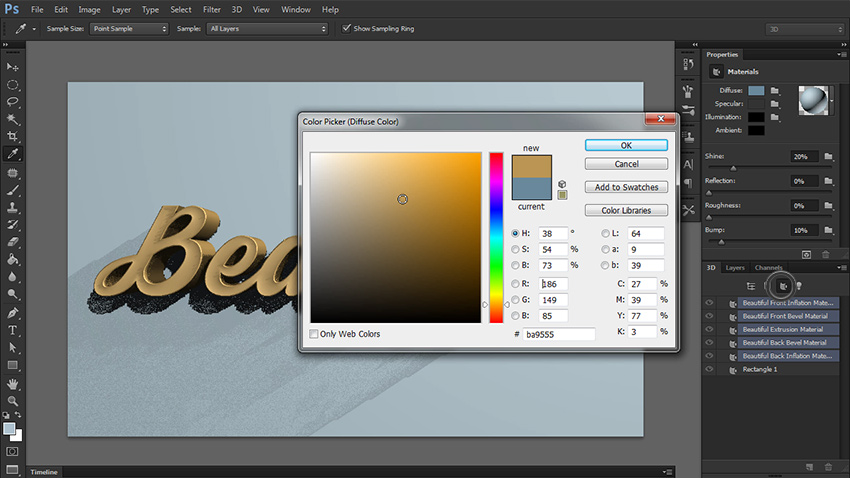Open the Filter menu
The image size is (850, 478).
pyautogui.click(x=211, y=9)
